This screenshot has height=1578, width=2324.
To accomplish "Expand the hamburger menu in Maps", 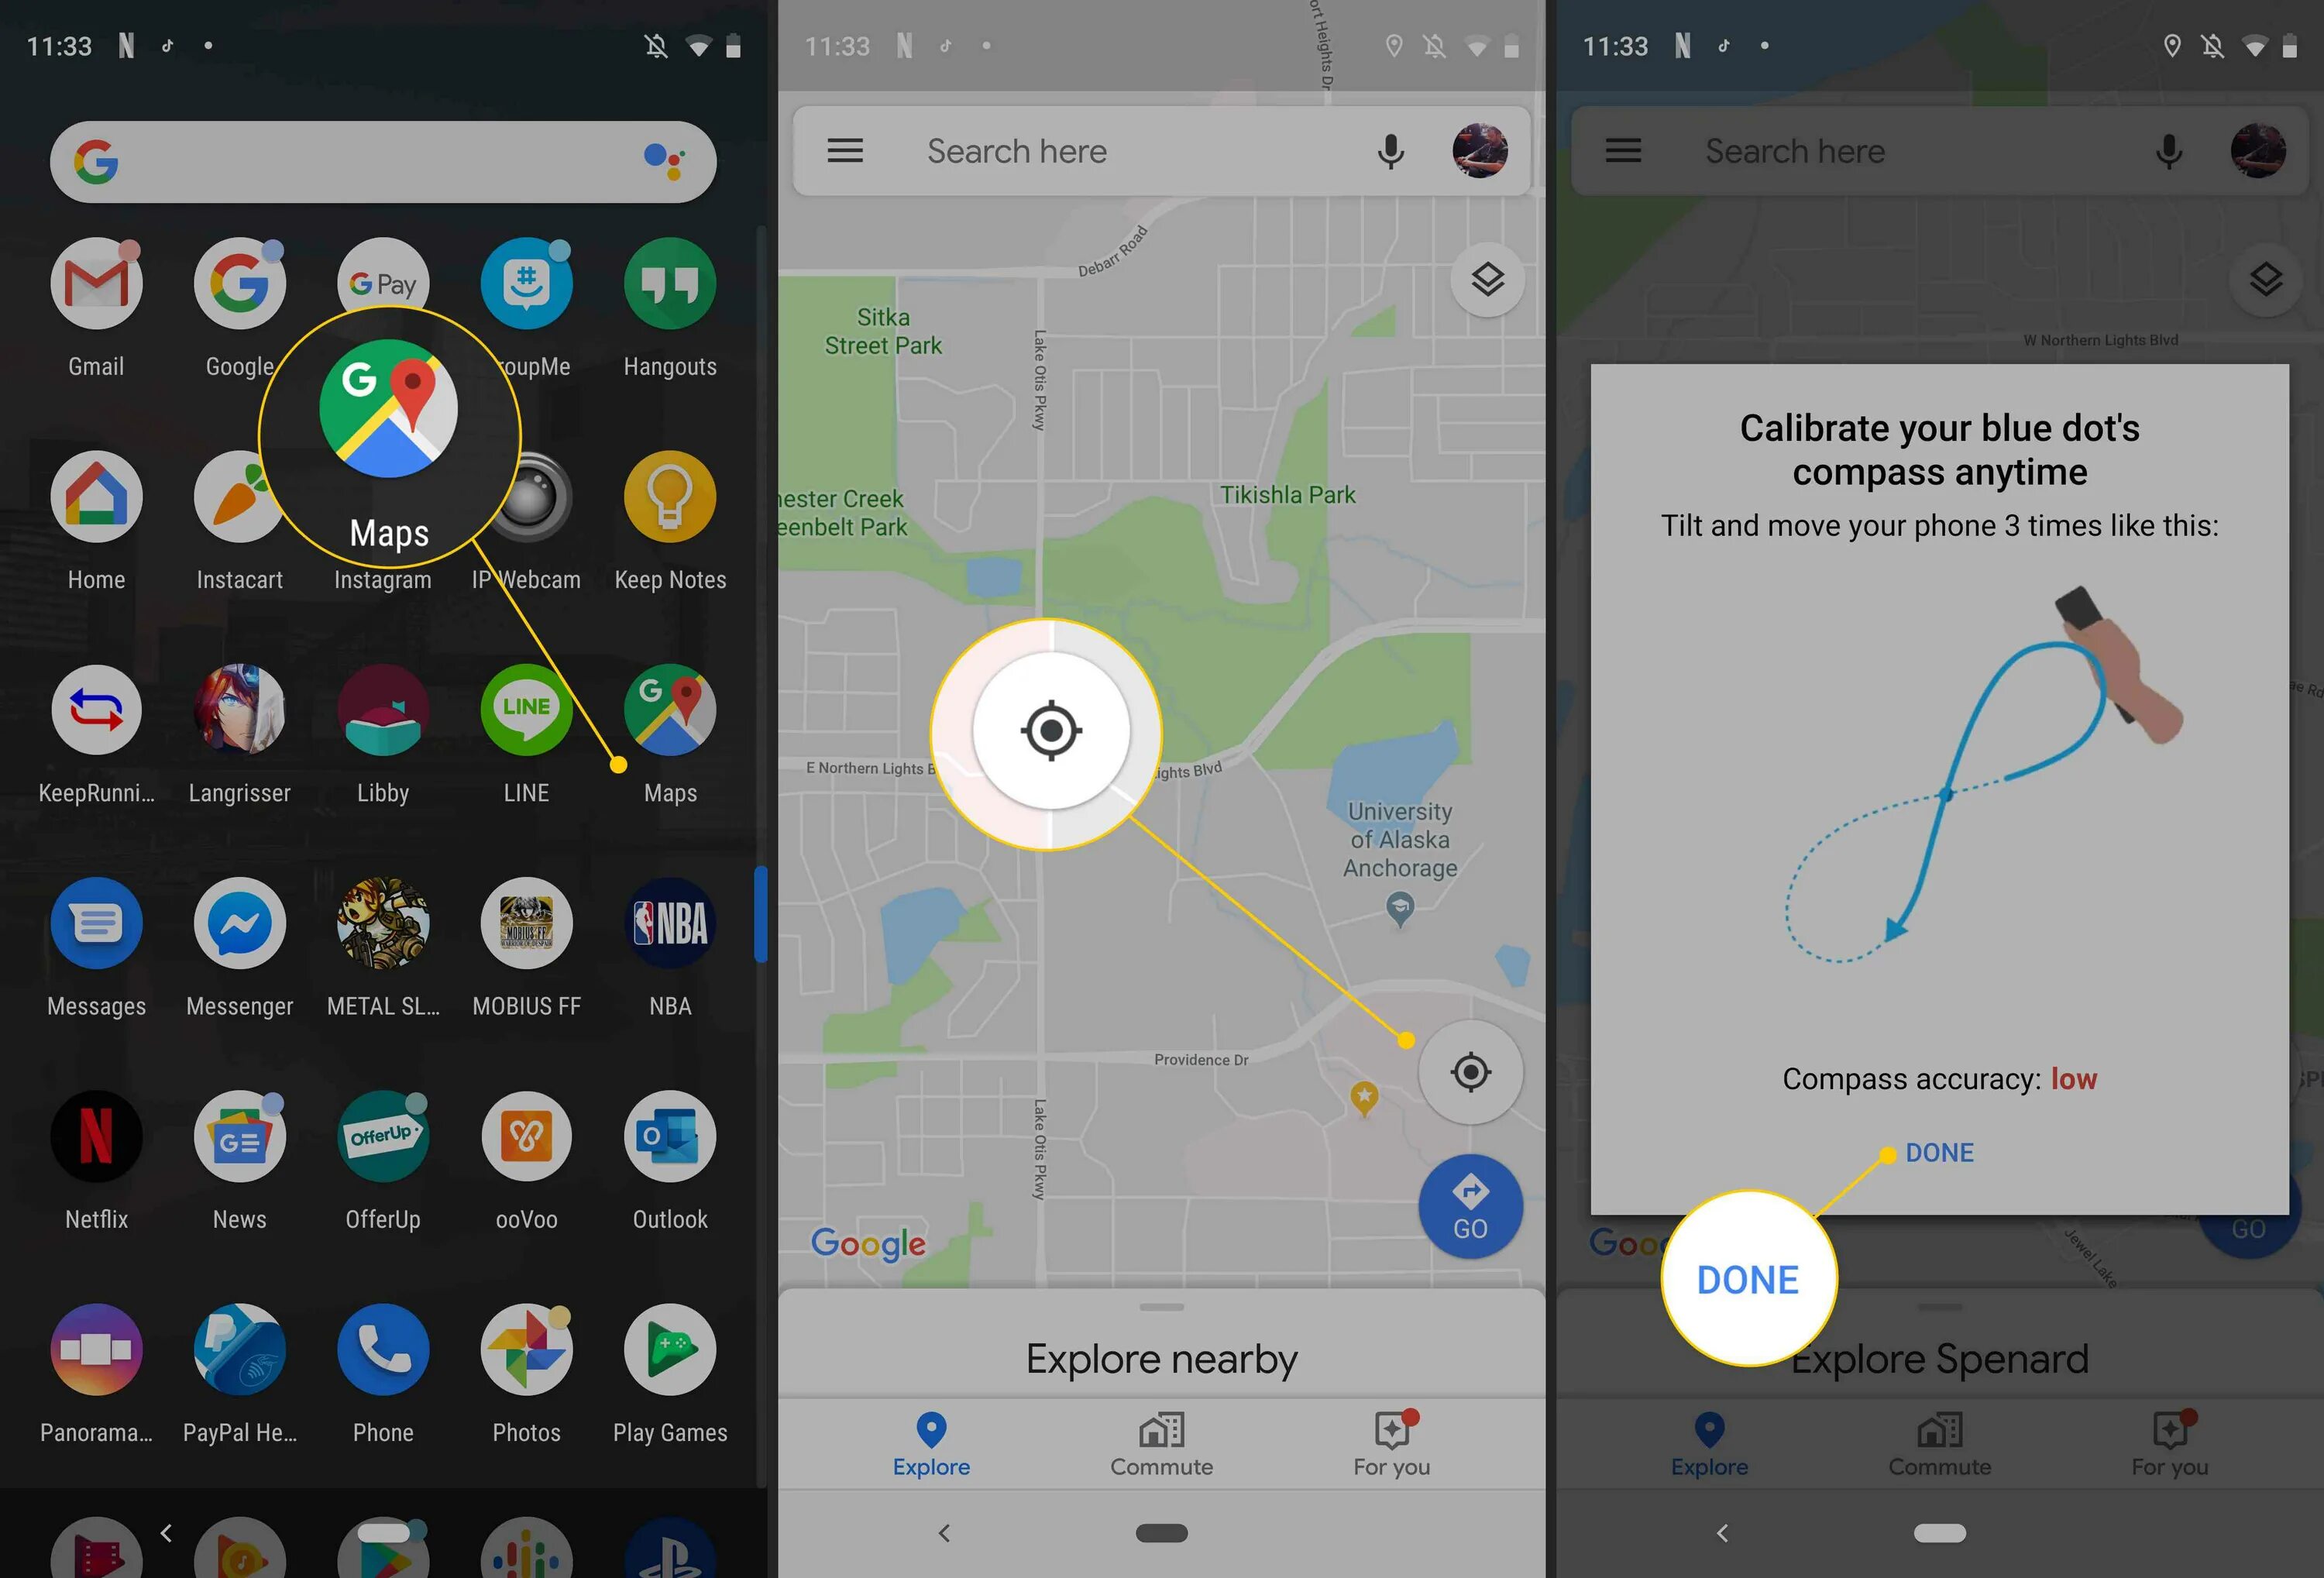I will tap(844, 148).
